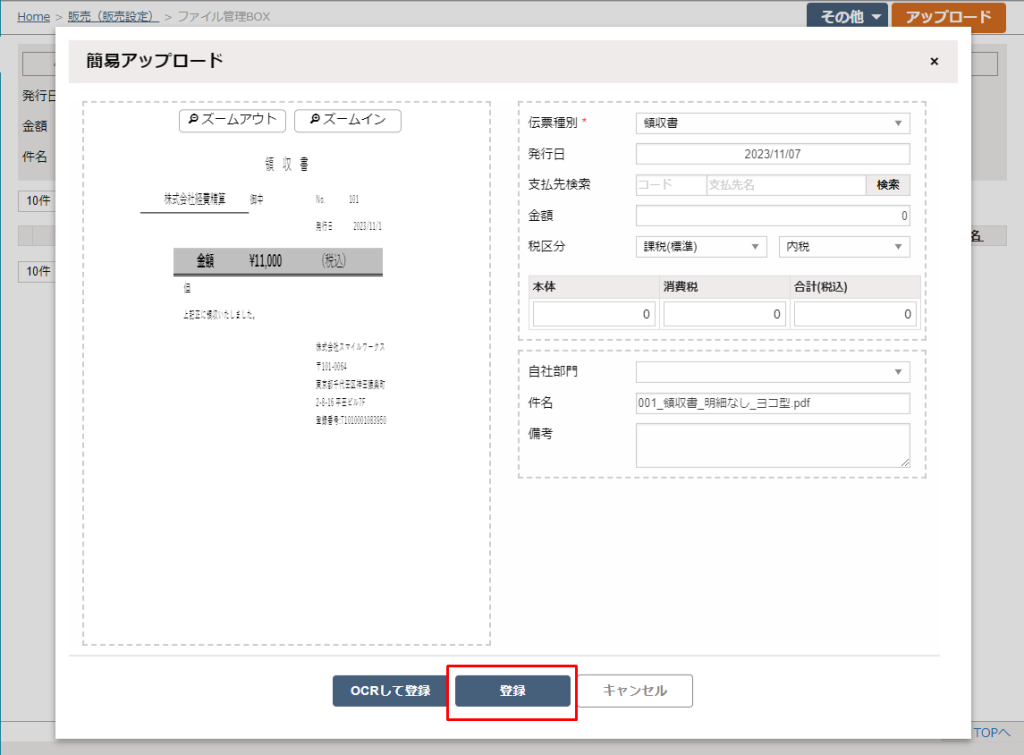The height and width of the screenshot is (755, 1024).
Task: Click the 金額 input field
Action: coord(773,216)
